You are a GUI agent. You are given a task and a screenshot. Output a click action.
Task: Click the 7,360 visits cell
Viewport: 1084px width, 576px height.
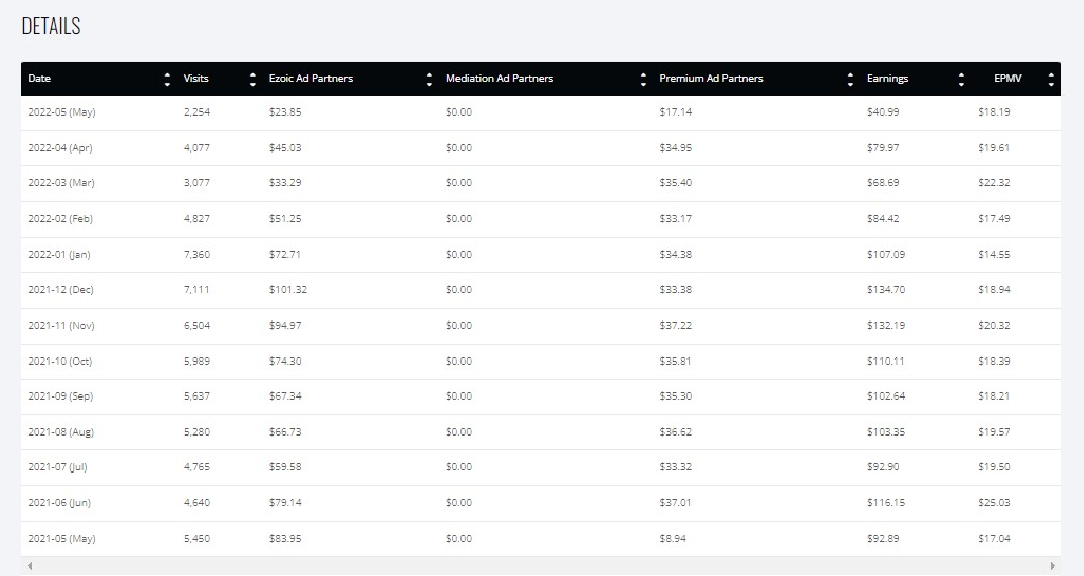(196, 254)
